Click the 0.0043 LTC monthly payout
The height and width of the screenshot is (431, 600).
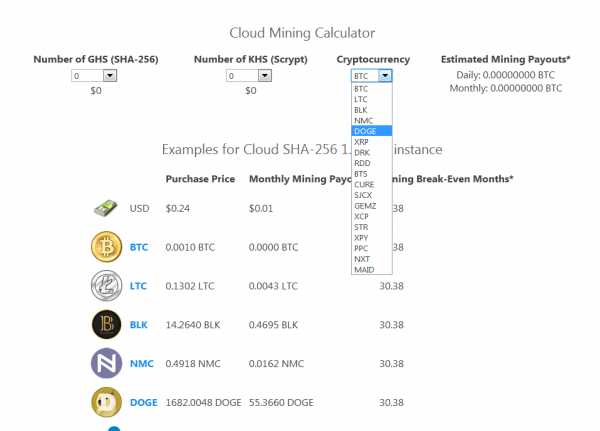click(273, 286)
